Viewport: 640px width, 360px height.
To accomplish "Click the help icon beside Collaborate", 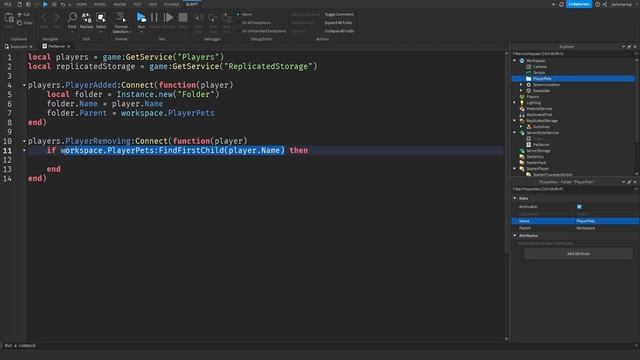I will [x=598, y=4].
